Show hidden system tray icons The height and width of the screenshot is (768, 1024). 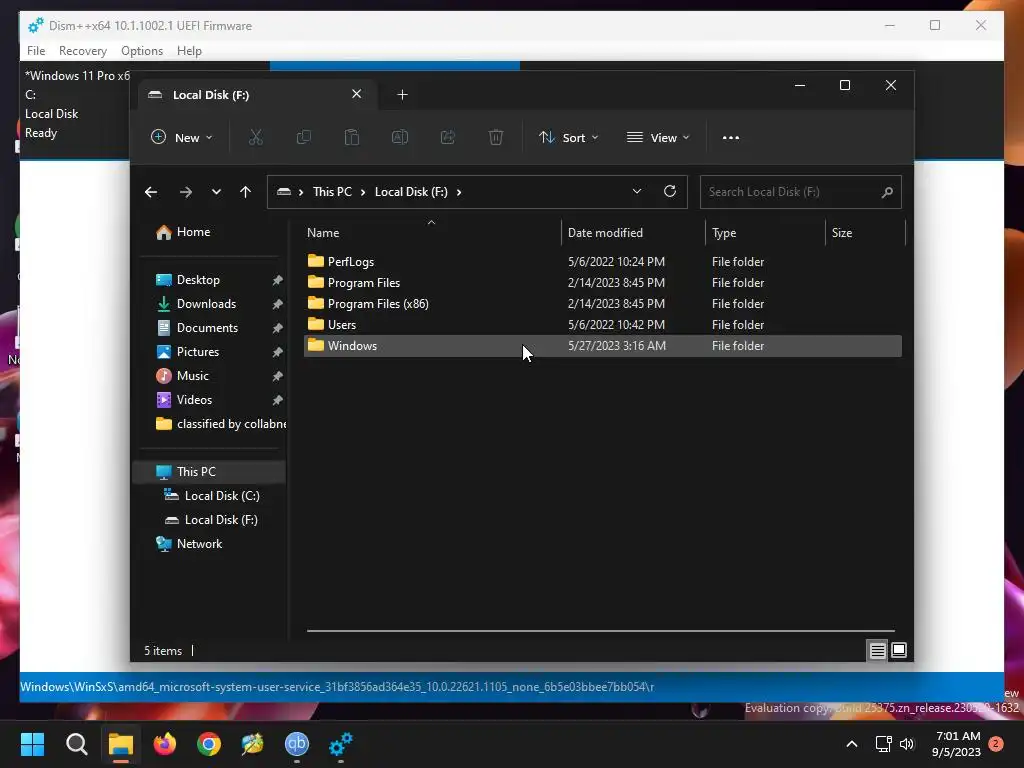click(x=852, y=744)
